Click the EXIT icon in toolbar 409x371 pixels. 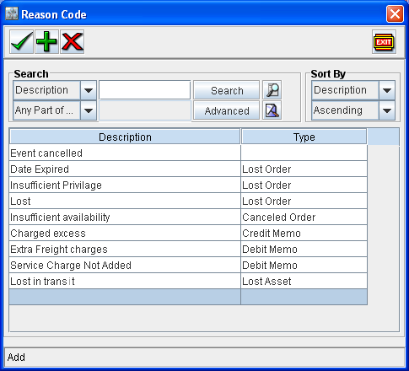point(384,42)
